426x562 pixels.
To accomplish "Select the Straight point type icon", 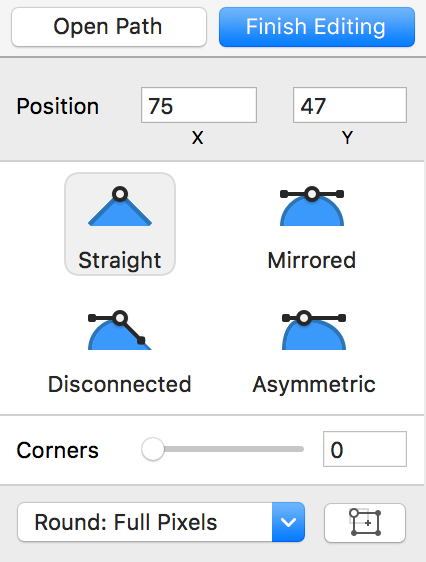I will [x=120, y=206].
